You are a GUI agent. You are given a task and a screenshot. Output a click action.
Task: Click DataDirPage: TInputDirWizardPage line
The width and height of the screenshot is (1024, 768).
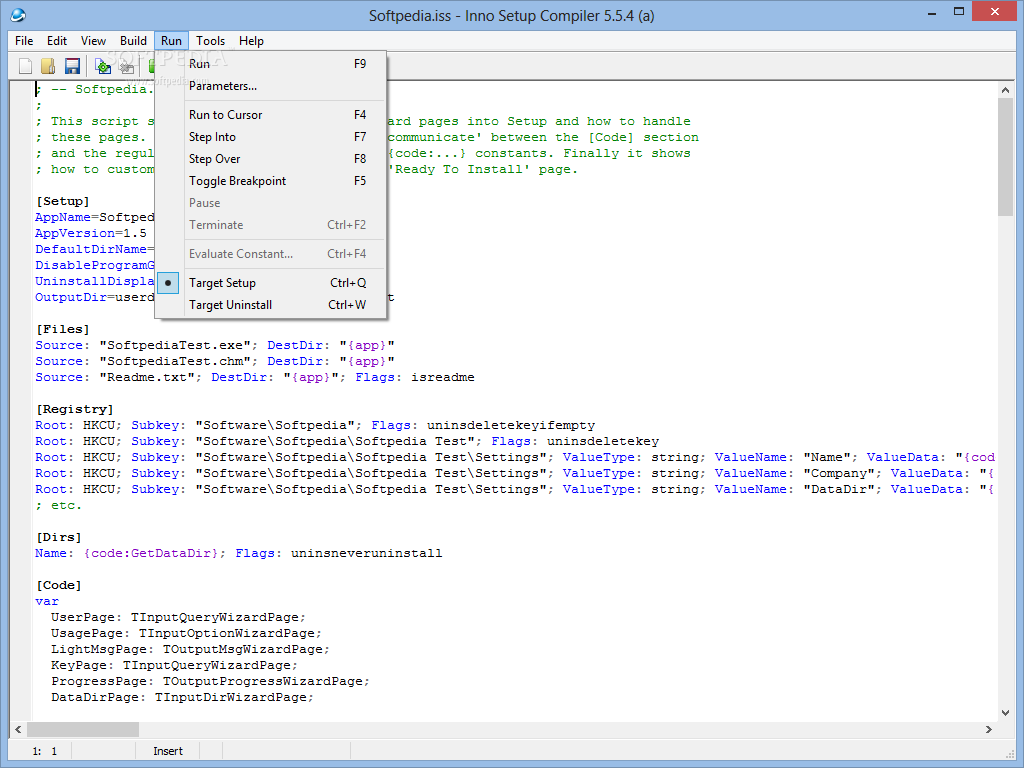[x=182, y=697]
